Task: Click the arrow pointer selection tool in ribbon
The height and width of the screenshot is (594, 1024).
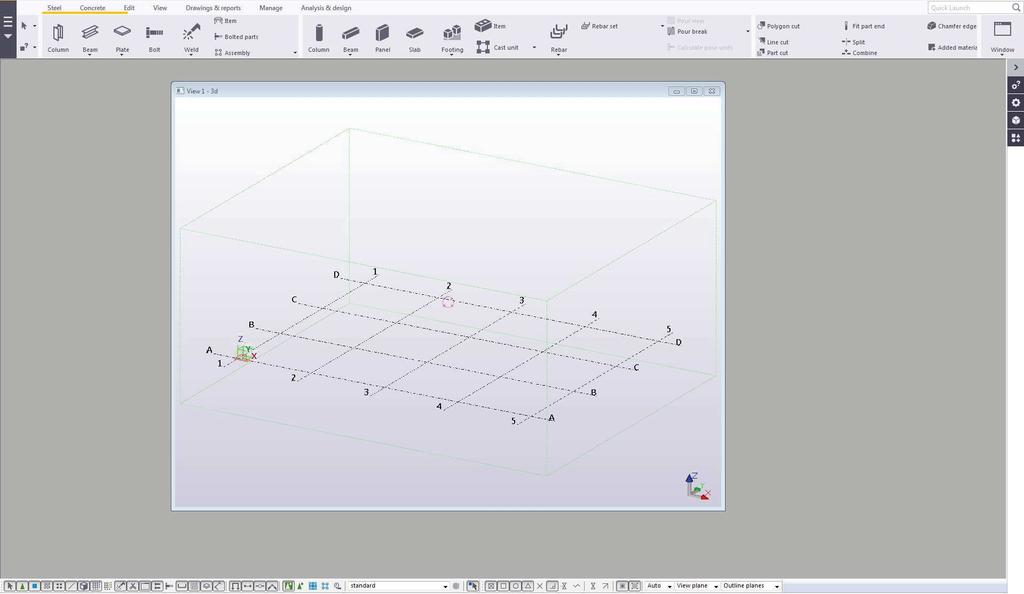Action: tap(24, 26)
